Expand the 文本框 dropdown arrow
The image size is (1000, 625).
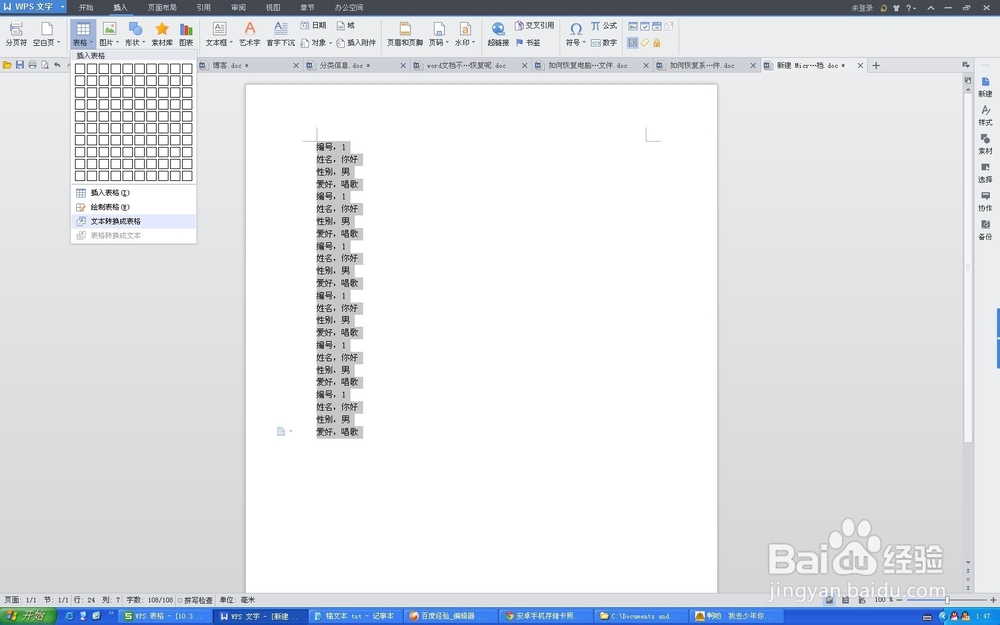(x=231, y=43)
